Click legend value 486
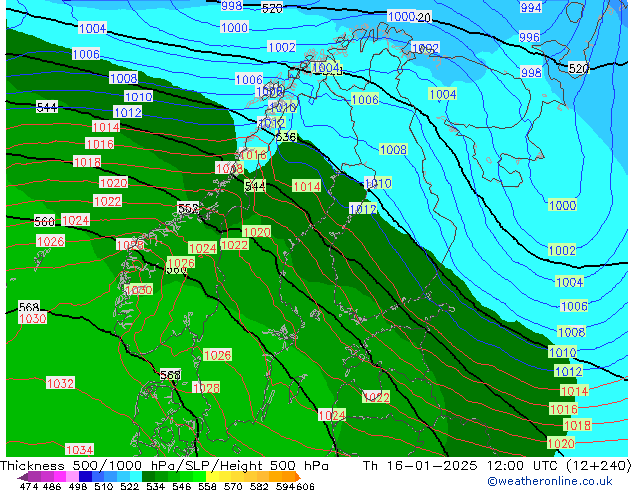The width and height of the screenshot is (634, 490). pyautogui.click(x=52, y=486)
